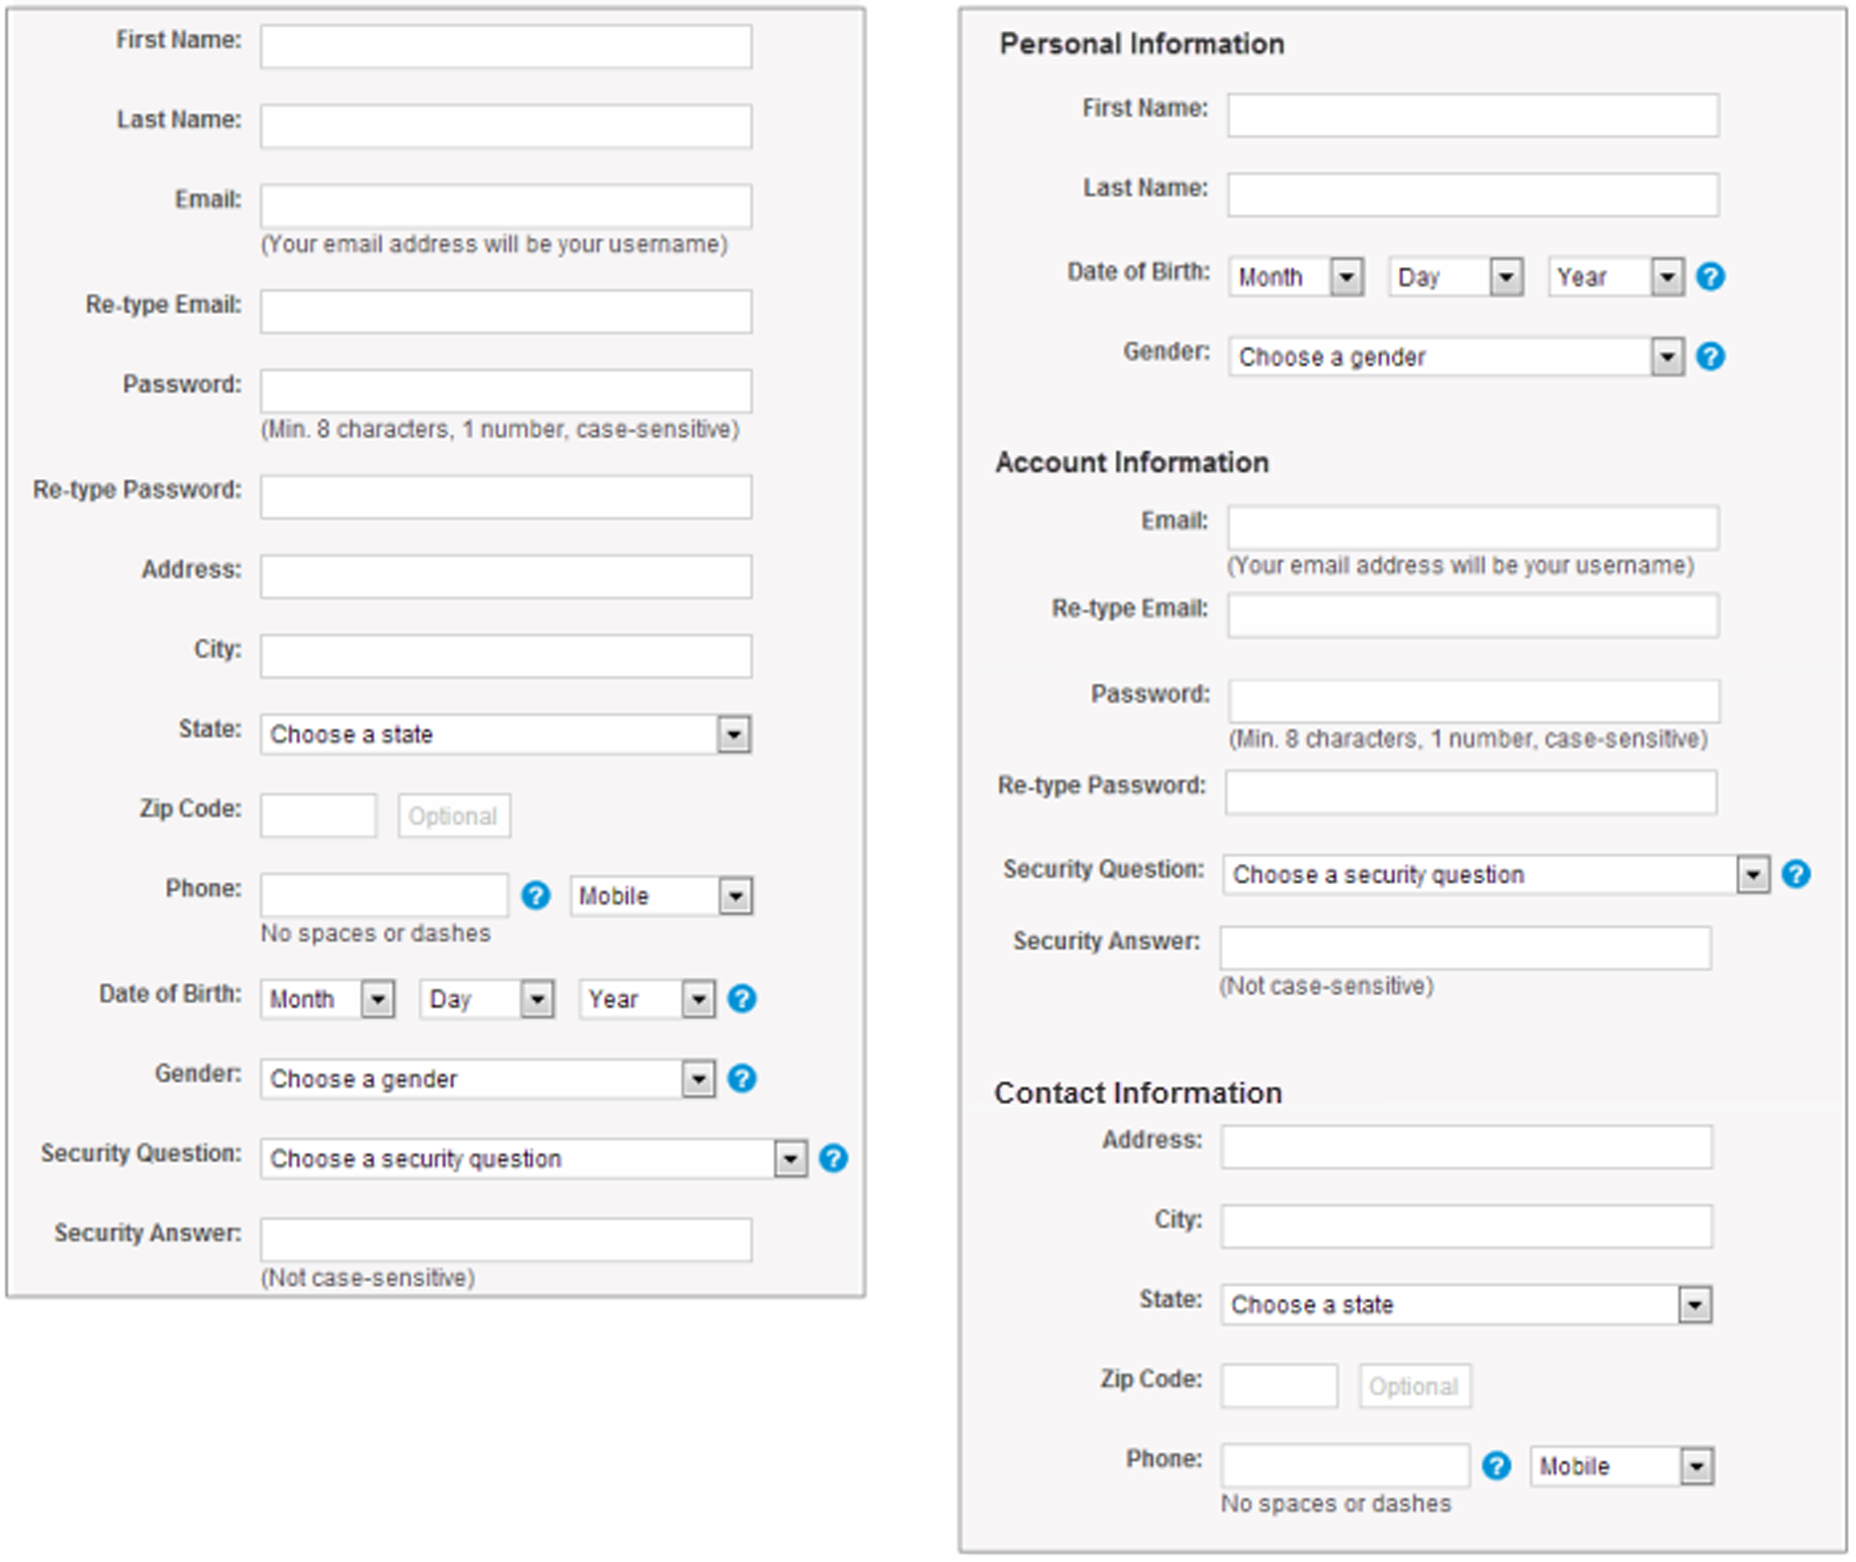Click Security Question help icon in left form
Image resolution: width=1856 pixels, height=1562 pixels.
click(x=833, y=1158)
